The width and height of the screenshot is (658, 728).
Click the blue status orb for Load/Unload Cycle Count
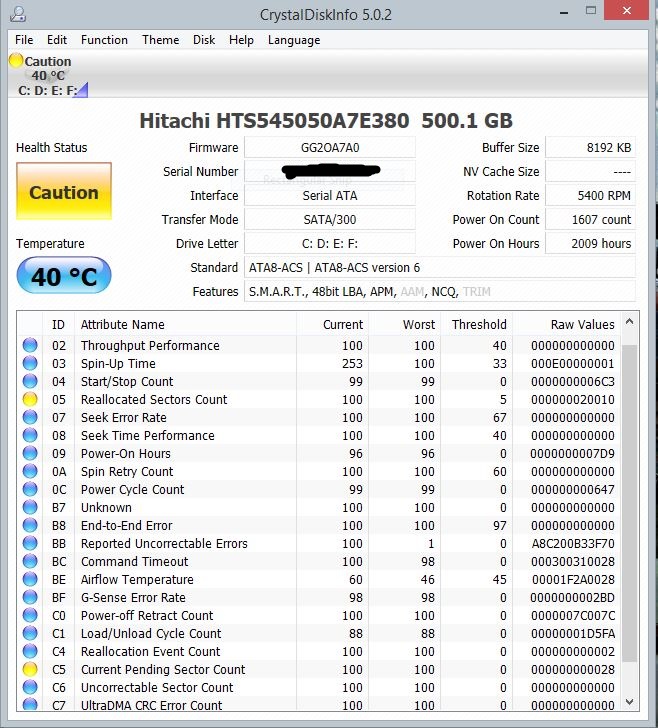[x=30, y=633]
